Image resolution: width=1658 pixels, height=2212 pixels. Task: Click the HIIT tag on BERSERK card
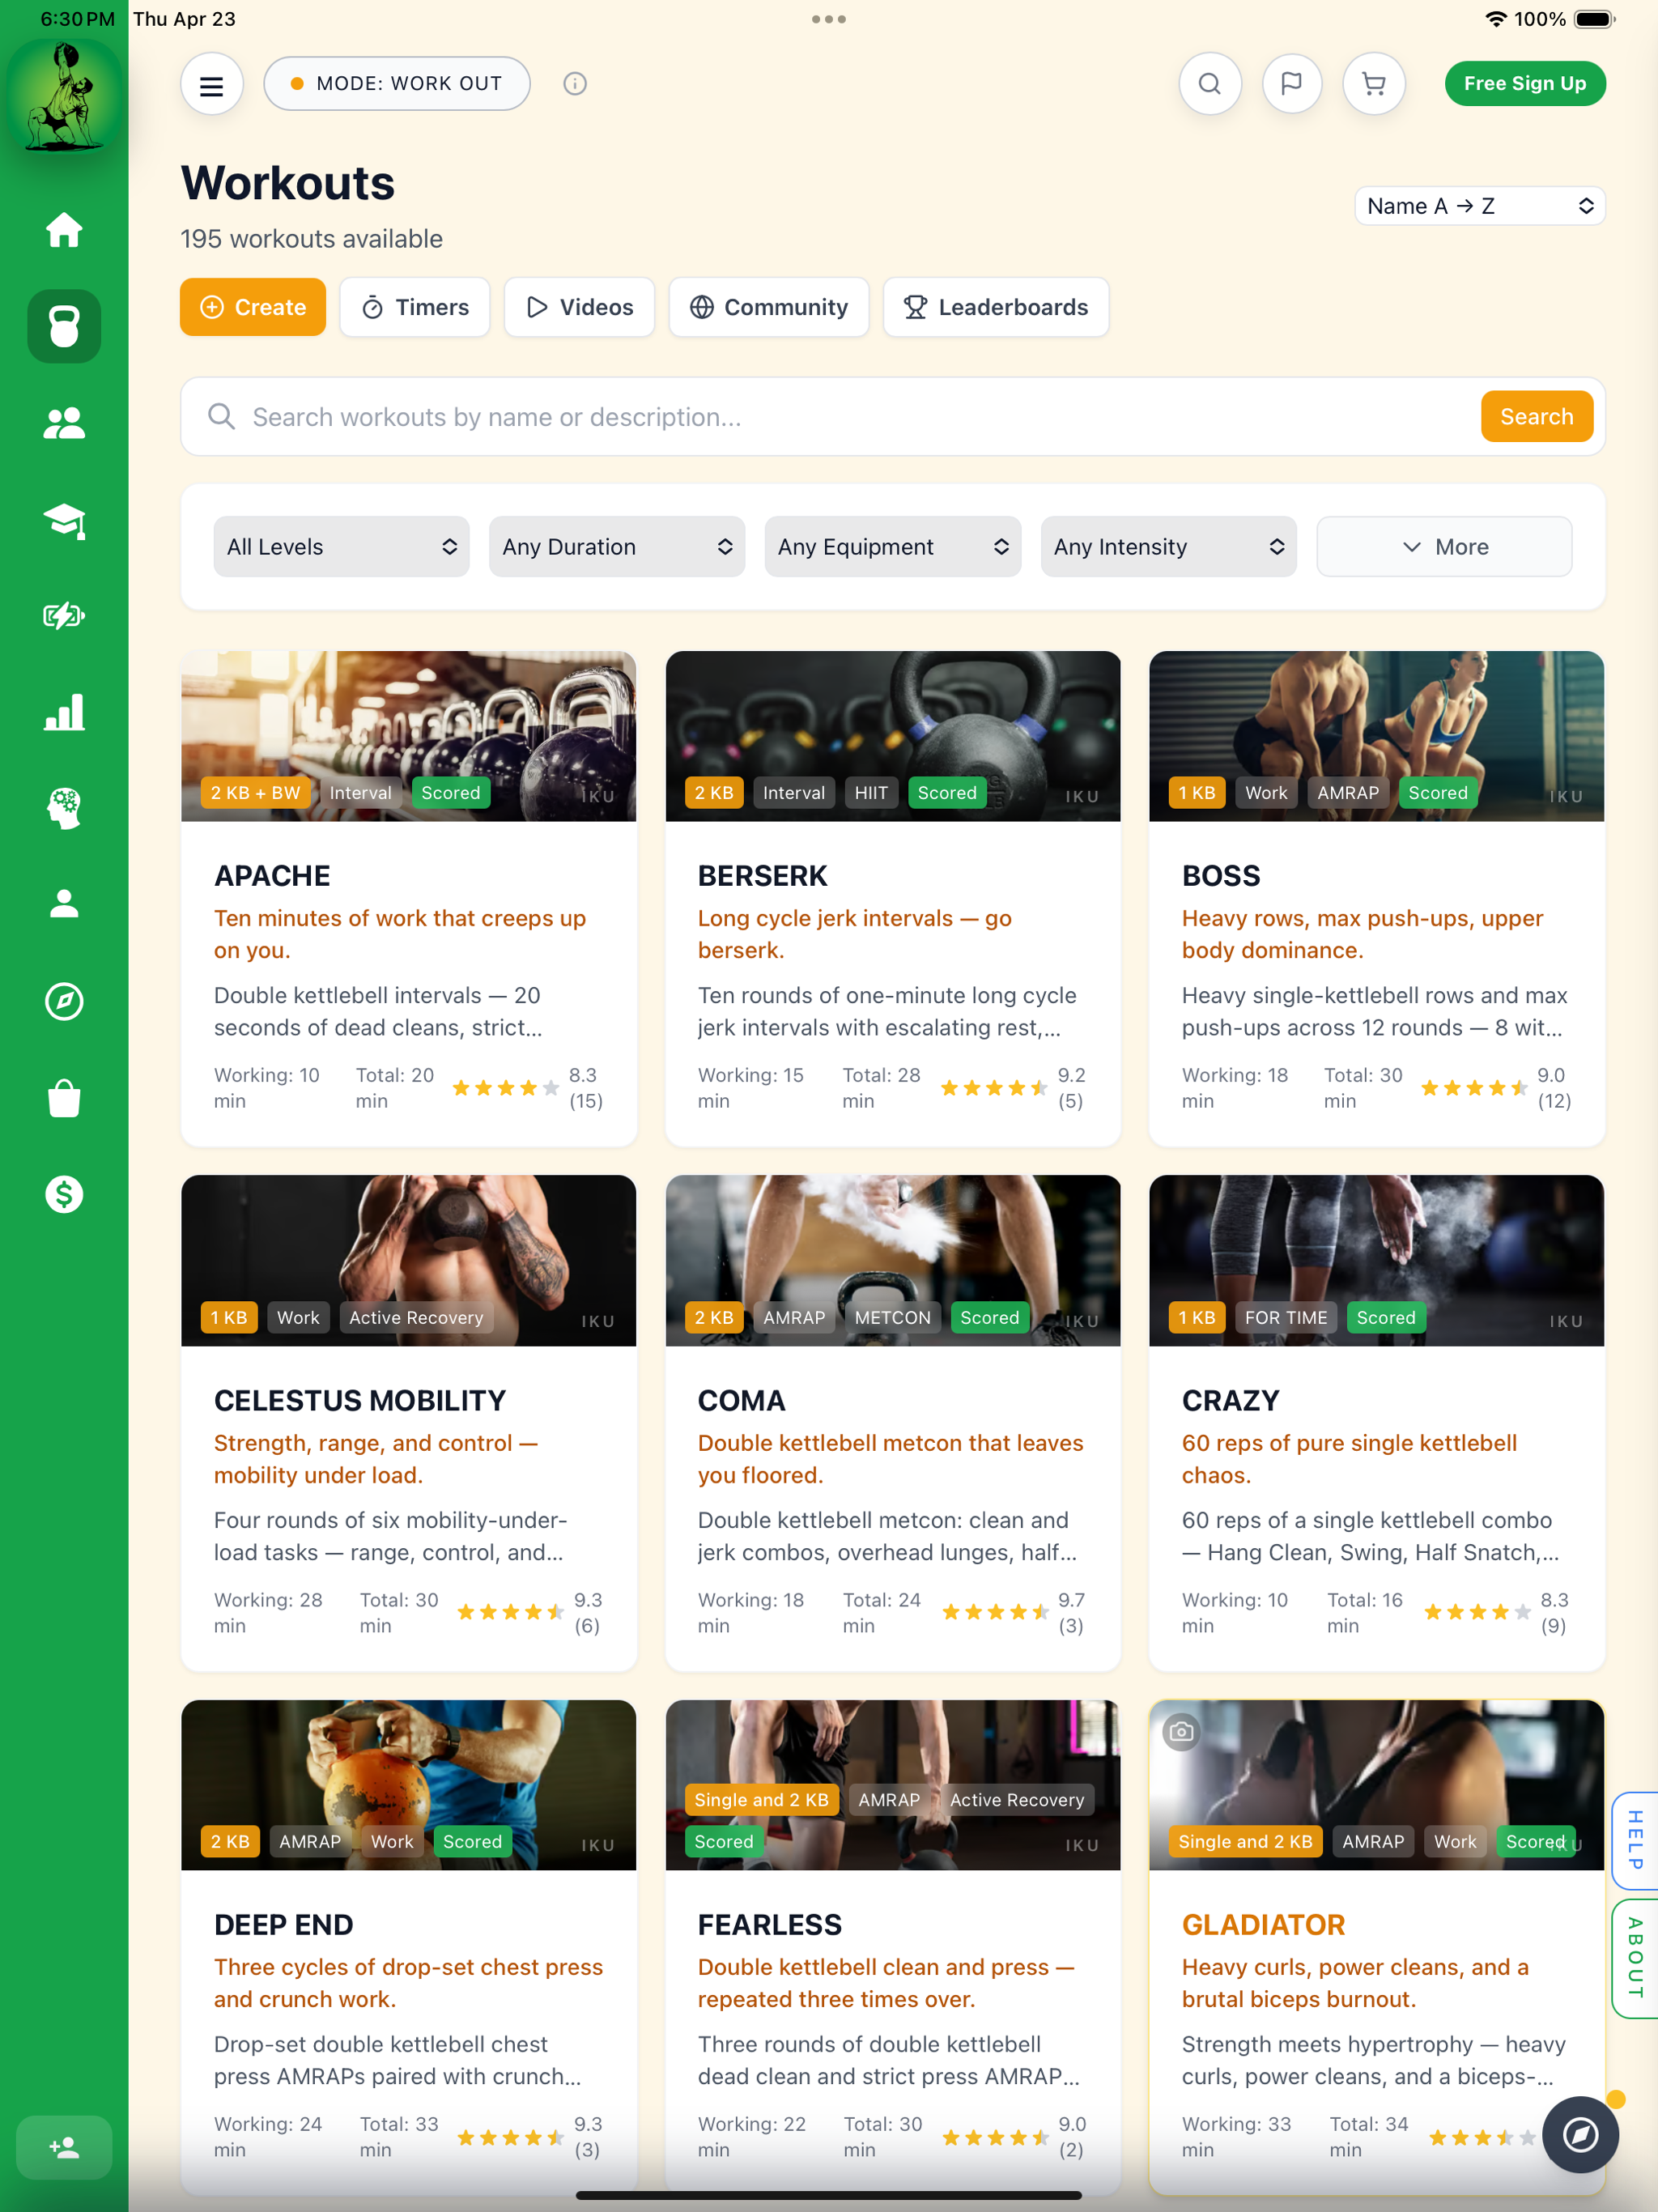point(871,793)
